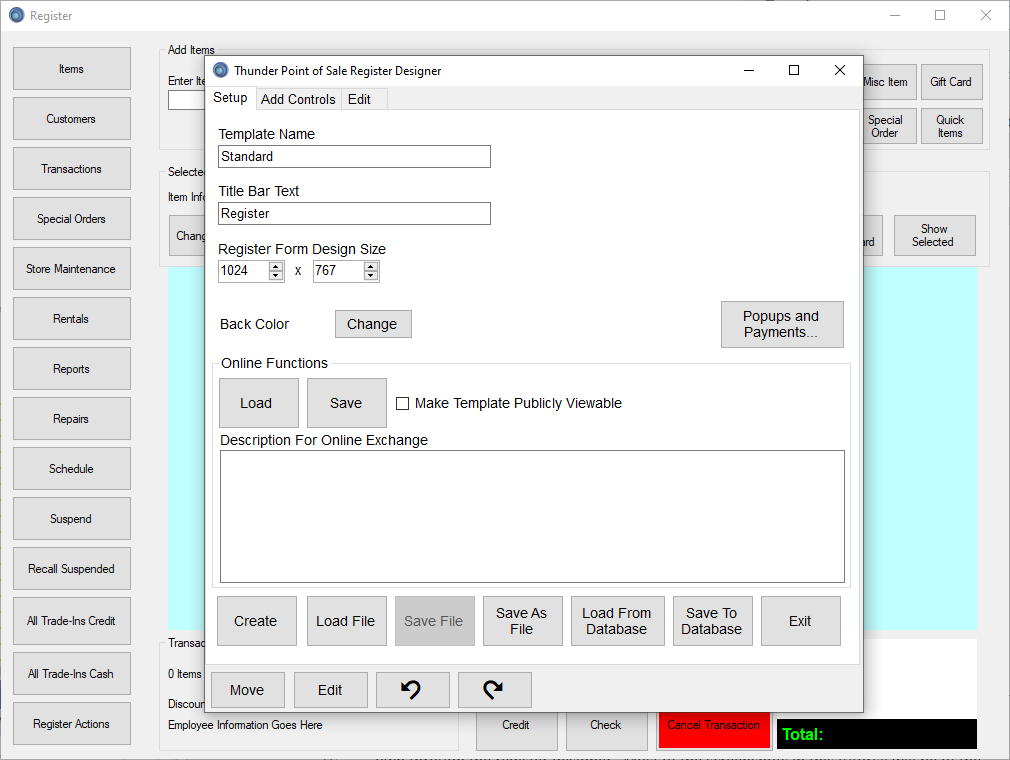Image resolution: width=1010 pixels, height=760 pixels.
Task: Increase the design width spinner value
Action: 276,266
